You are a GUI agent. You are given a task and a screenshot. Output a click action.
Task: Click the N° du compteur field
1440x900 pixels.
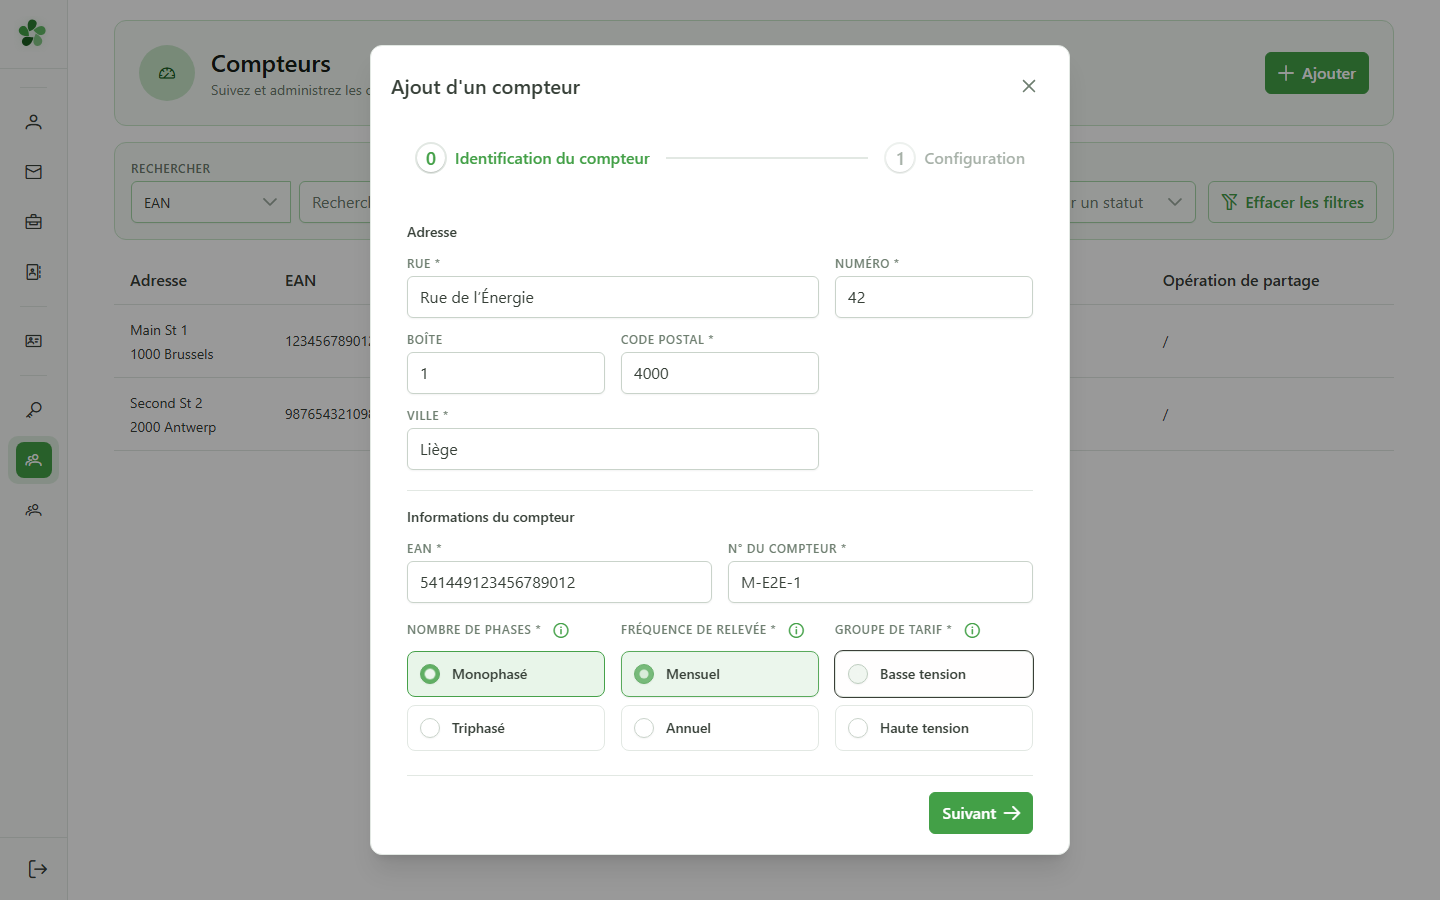(x=880, y=582)
